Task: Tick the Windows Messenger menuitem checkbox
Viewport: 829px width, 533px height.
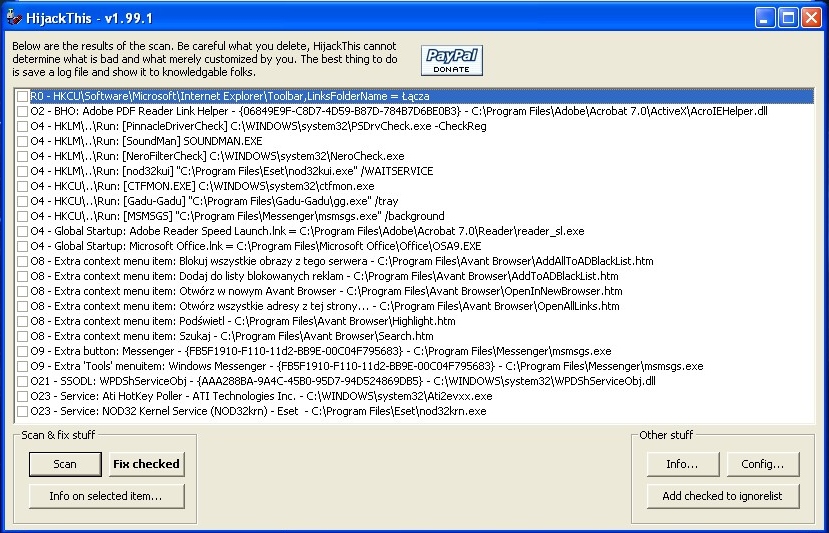Action: 22,366
